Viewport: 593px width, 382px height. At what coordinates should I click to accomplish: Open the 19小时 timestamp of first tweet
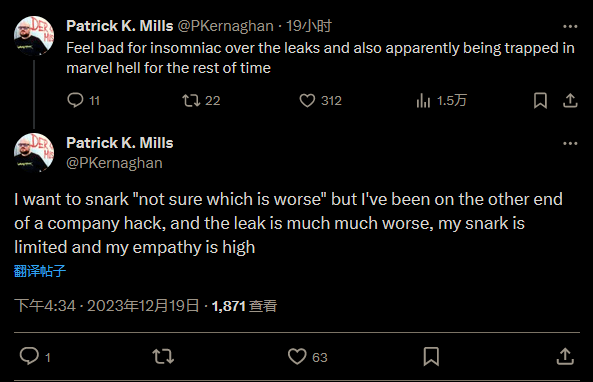pyautogui.click(x=309, y=26)
